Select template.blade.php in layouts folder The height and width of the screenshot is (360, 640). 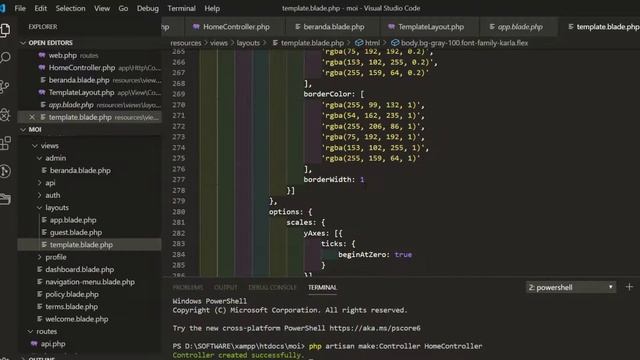[89, 244]
